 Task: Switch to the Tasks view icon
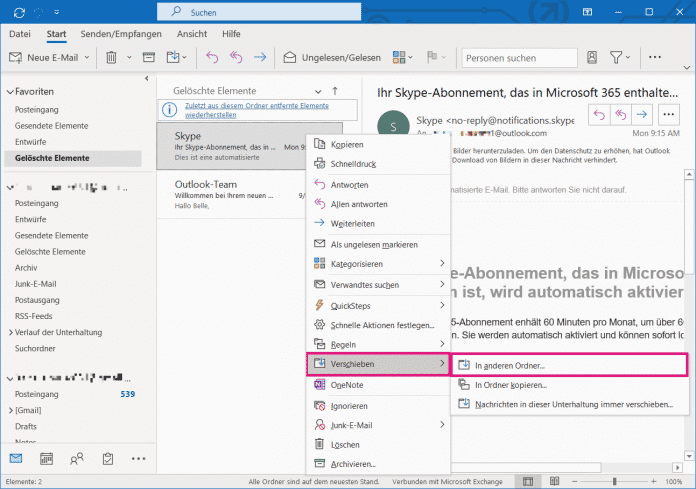108,458
